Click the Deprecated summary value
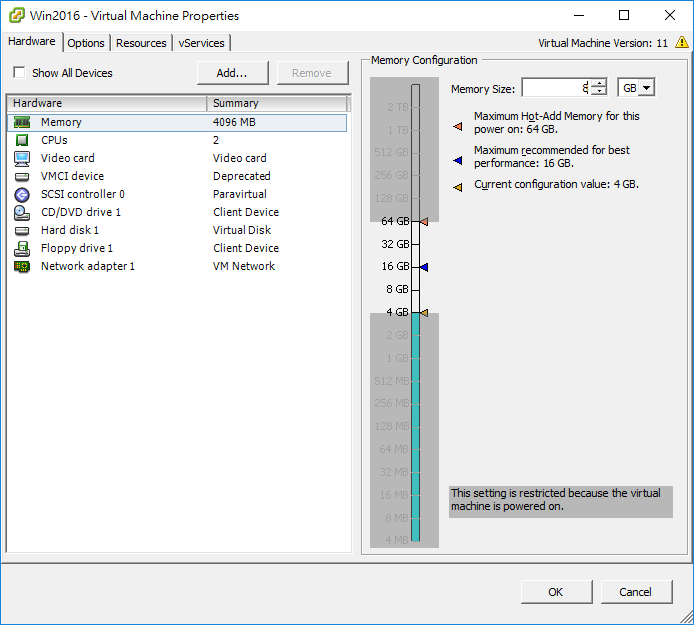 pyautogui.click(x=241, y=176)
